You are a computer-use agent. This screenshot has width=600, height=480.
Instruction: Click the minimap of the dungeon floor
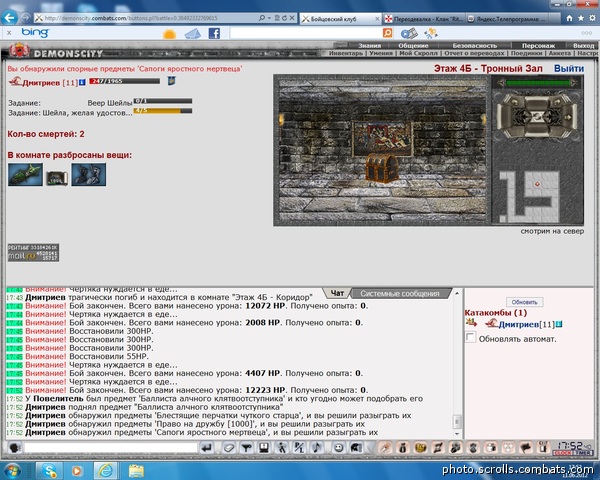click(x=532, y=196)
